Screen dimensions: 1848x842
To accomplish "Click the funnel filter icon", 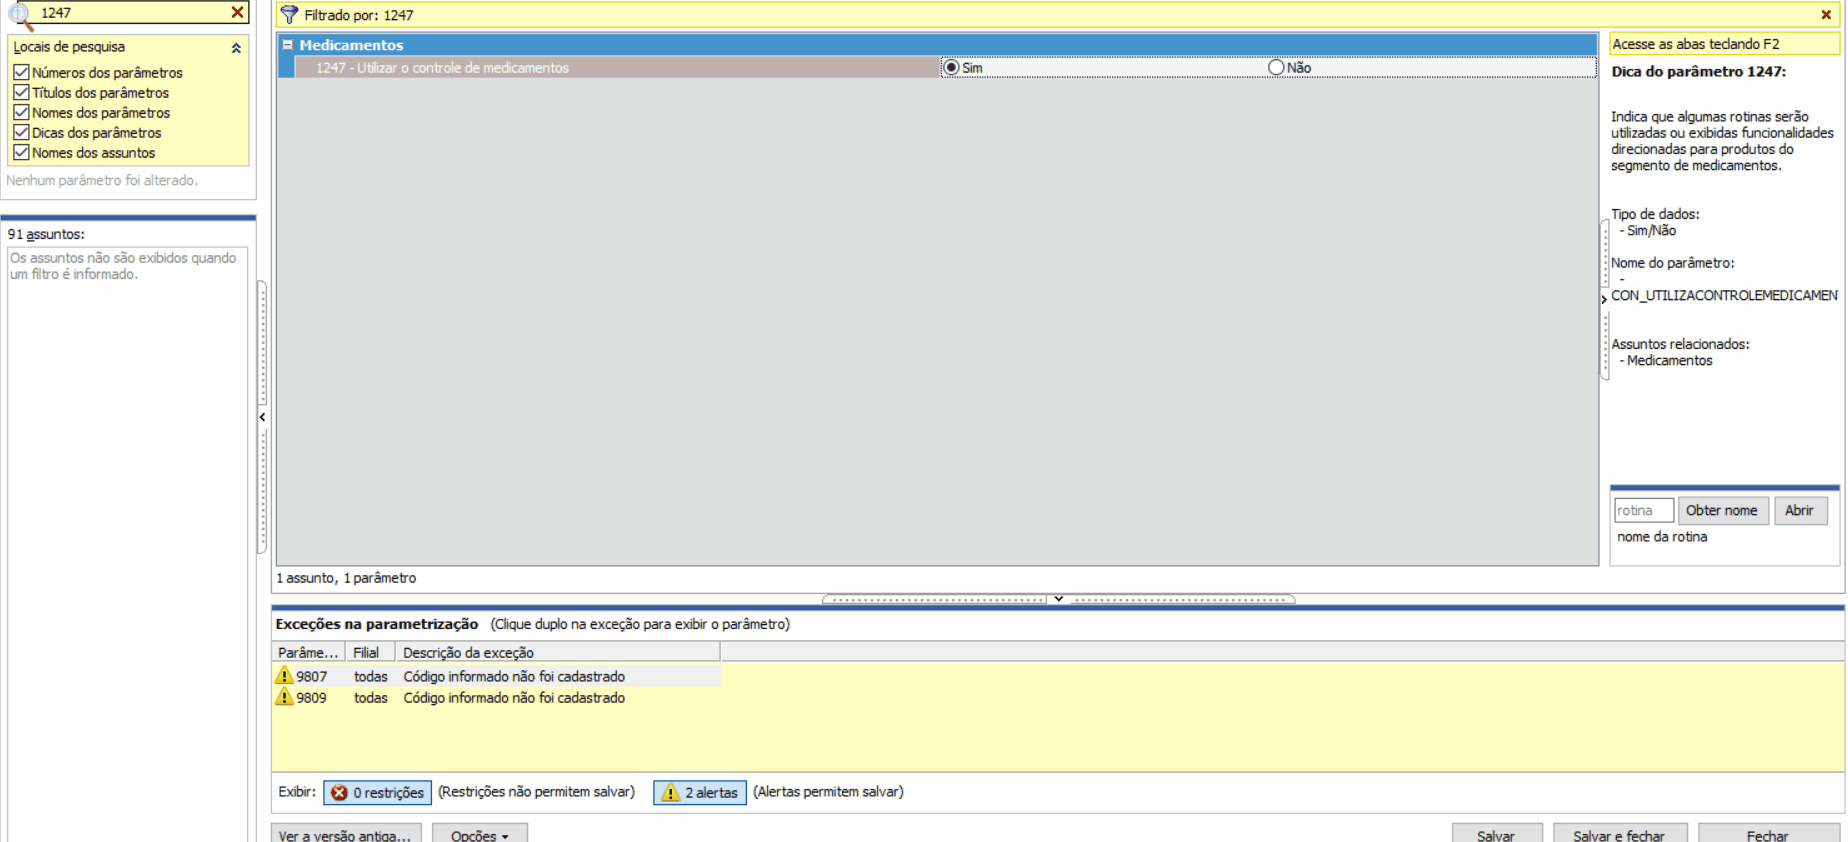I will (x=289, y=15).
